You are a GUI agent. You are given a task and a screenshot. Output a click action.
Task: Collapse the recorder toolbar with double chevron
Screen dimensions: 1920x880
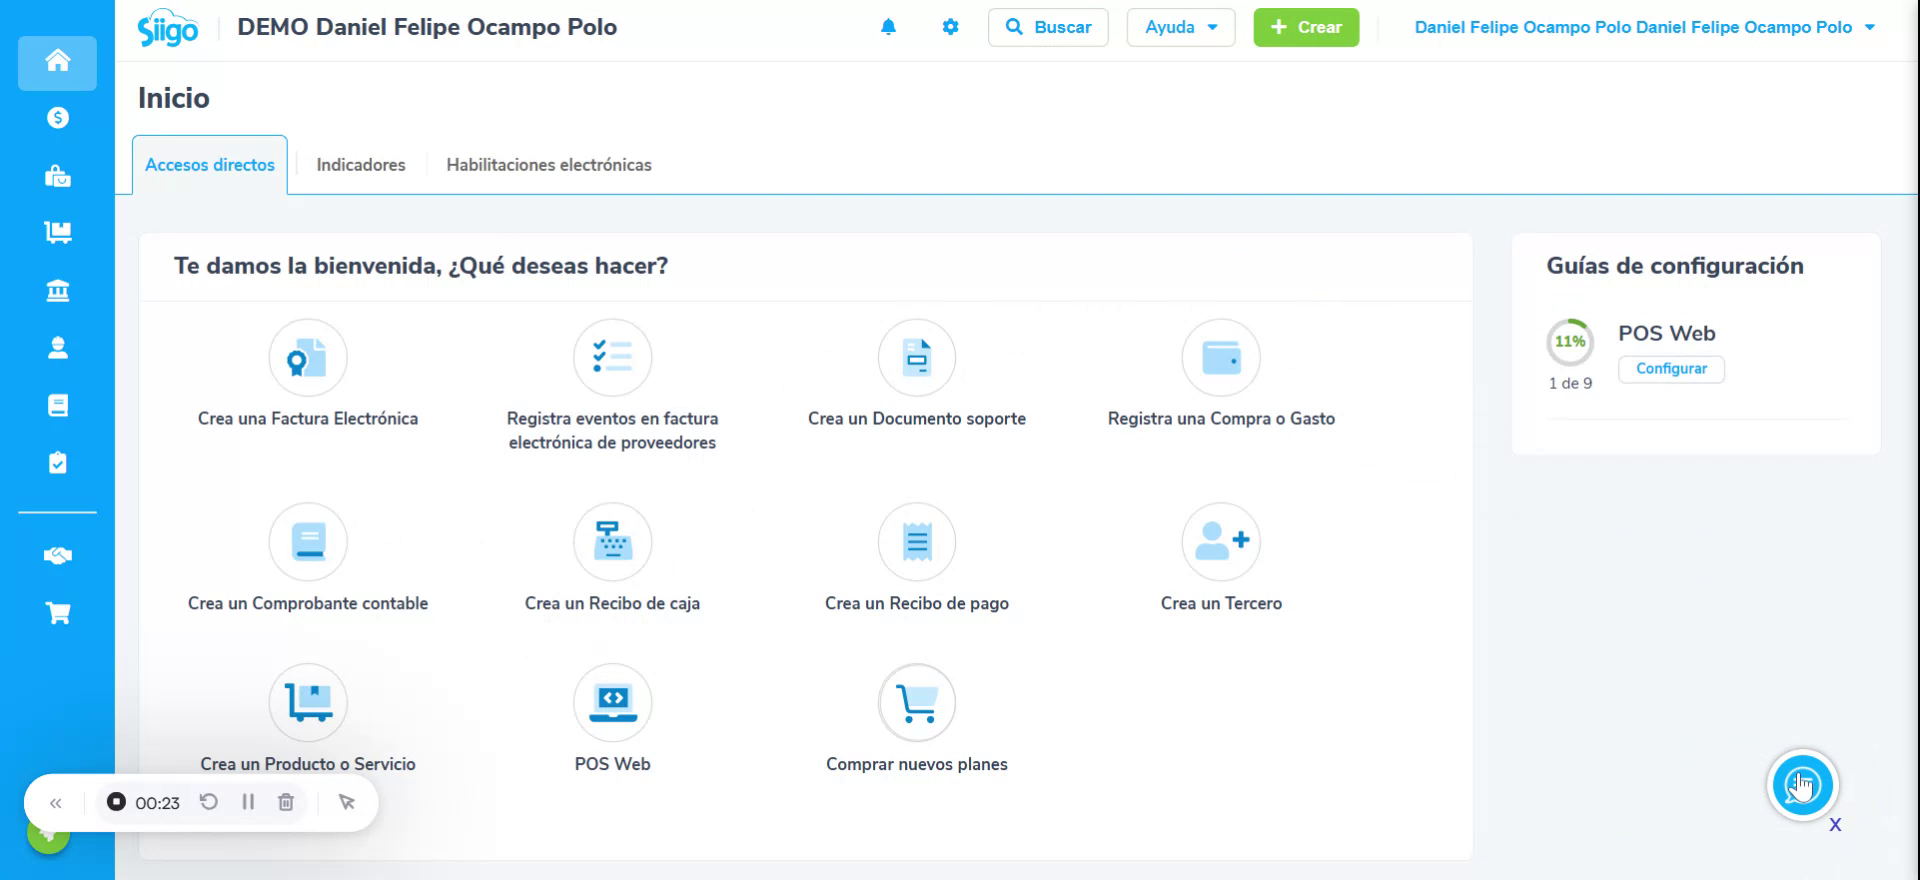point(56,803)
